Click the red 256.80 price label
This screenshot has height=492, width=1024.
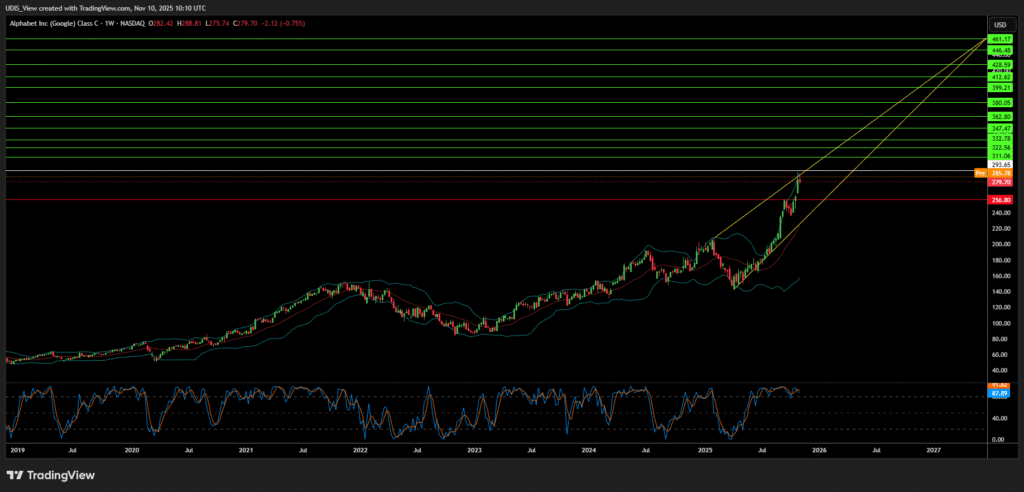(999, 199)
